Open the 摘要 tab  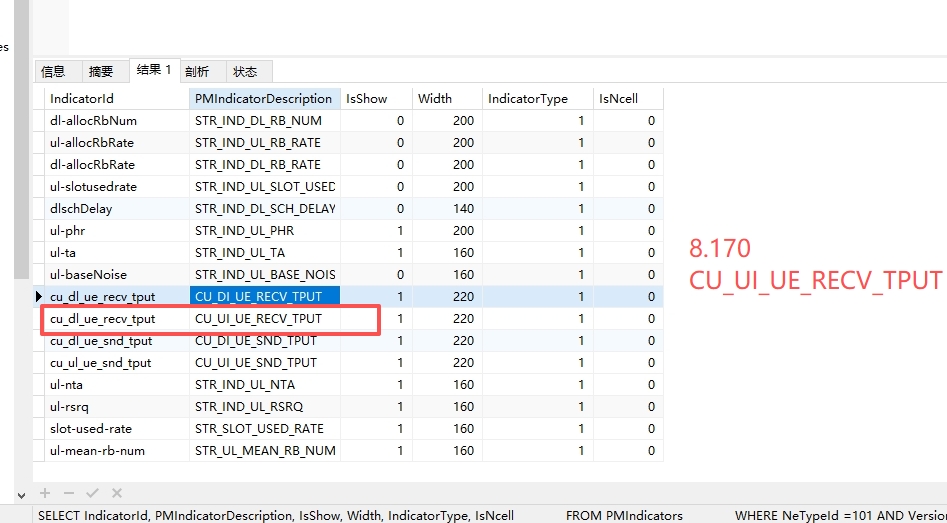[x=101, y=71]
